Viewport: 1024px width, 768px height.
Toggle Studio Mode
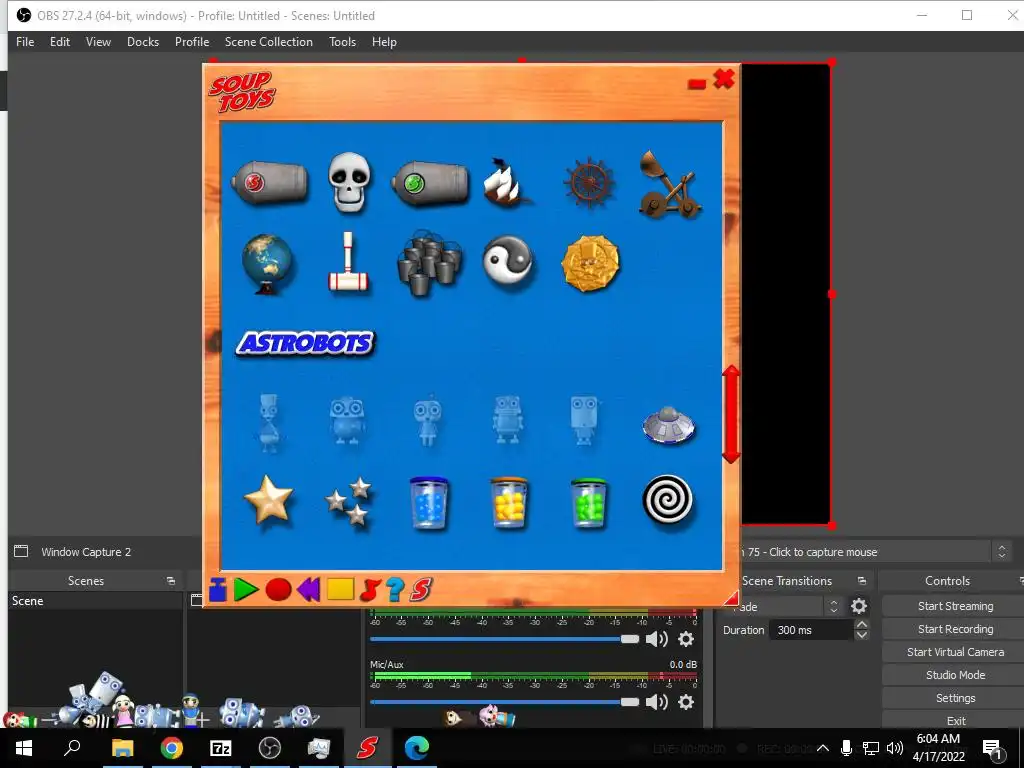pyautogui.click(x=955, y=675)
